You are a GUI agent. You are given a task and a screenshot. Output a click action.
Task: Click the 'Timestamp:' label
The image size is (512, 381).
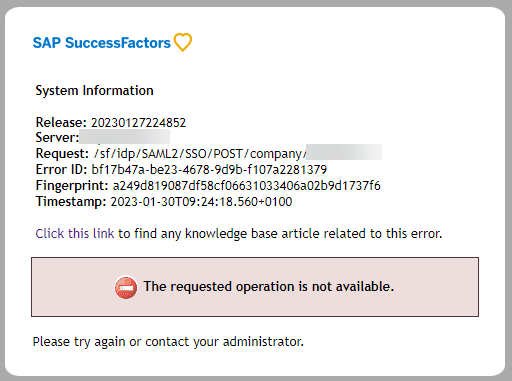click(71, 202)
